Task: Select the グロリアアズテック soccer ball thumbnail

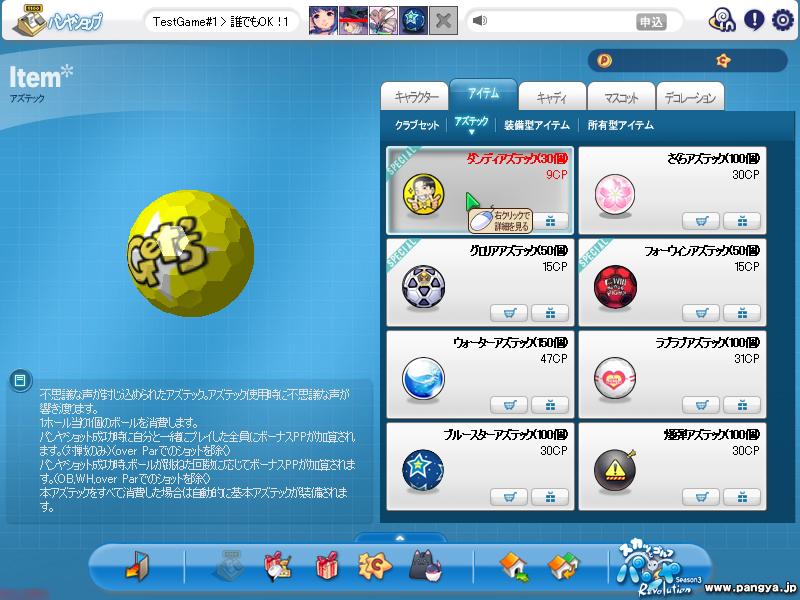Action: [423, 287]
